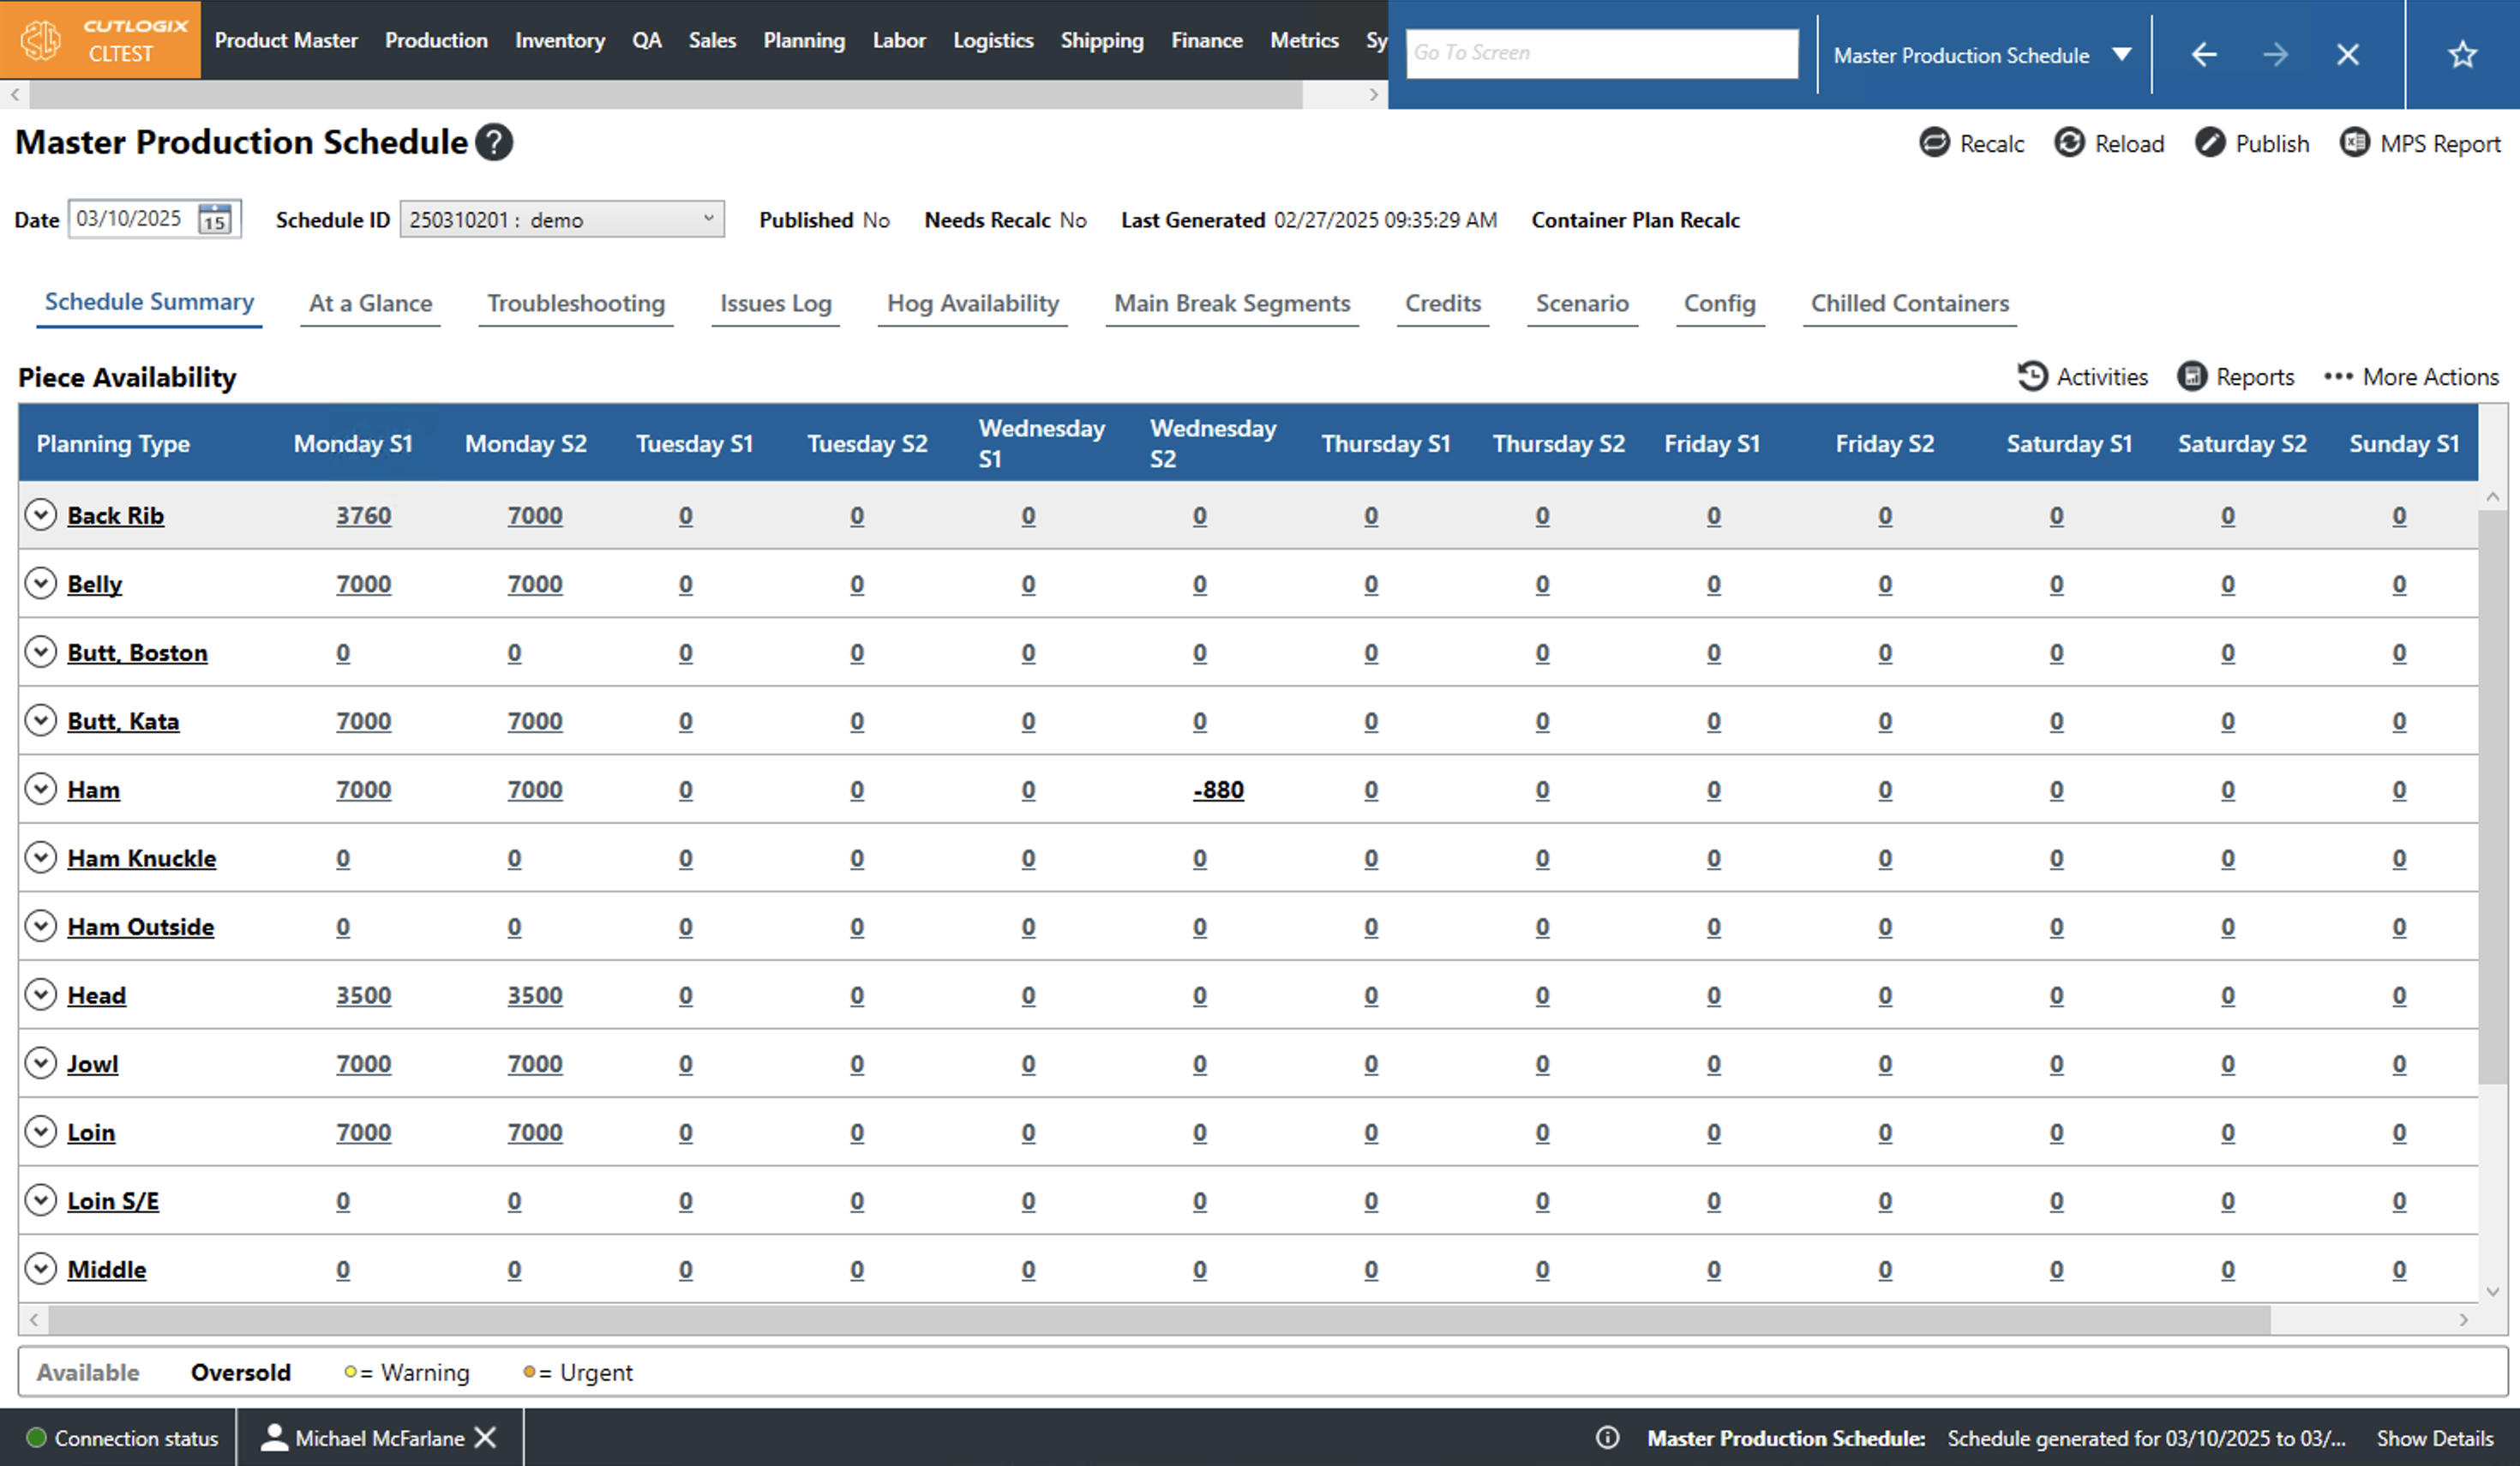
Task: Open Activities history icon
Action: [2031, 376]
